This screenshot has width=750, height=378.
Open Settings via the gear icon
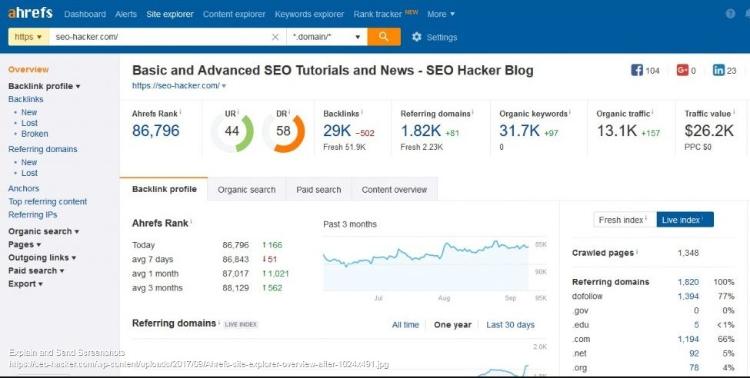pos(417,37)
